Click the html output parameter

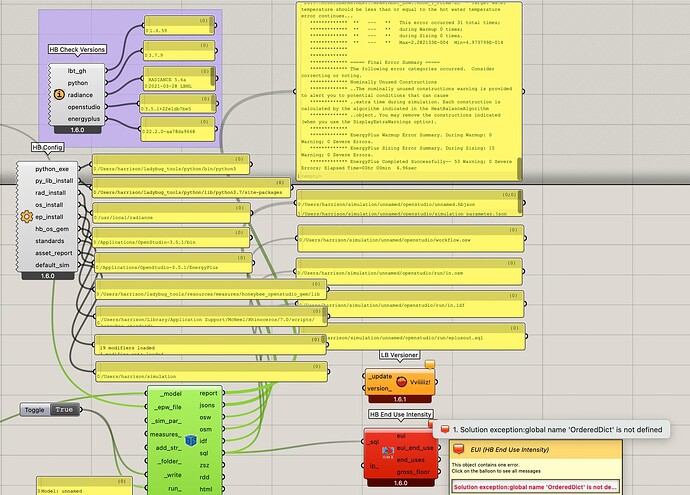coord(206,489)
